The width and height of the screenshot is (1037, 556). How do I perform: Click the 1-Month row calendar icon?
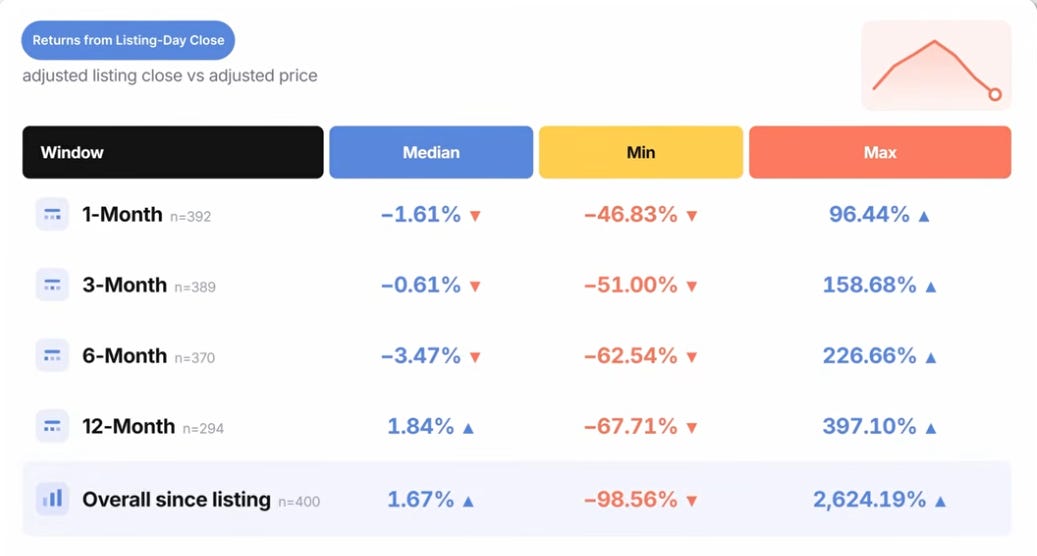(x=52, y=214)
